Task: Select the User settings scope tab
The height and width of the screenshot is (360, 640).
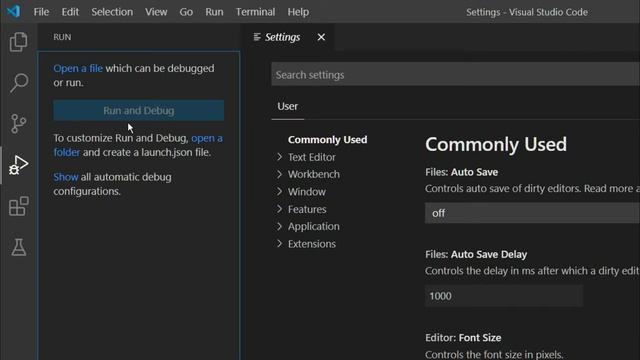Action: tap(287, 106)
